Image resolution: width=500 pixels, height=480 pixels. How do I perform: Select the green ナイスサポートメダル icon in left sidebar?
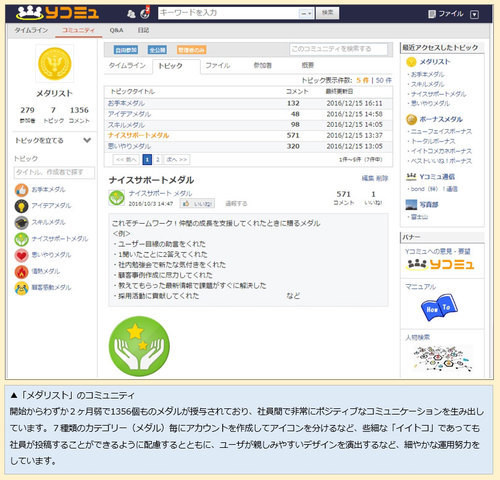21,239
